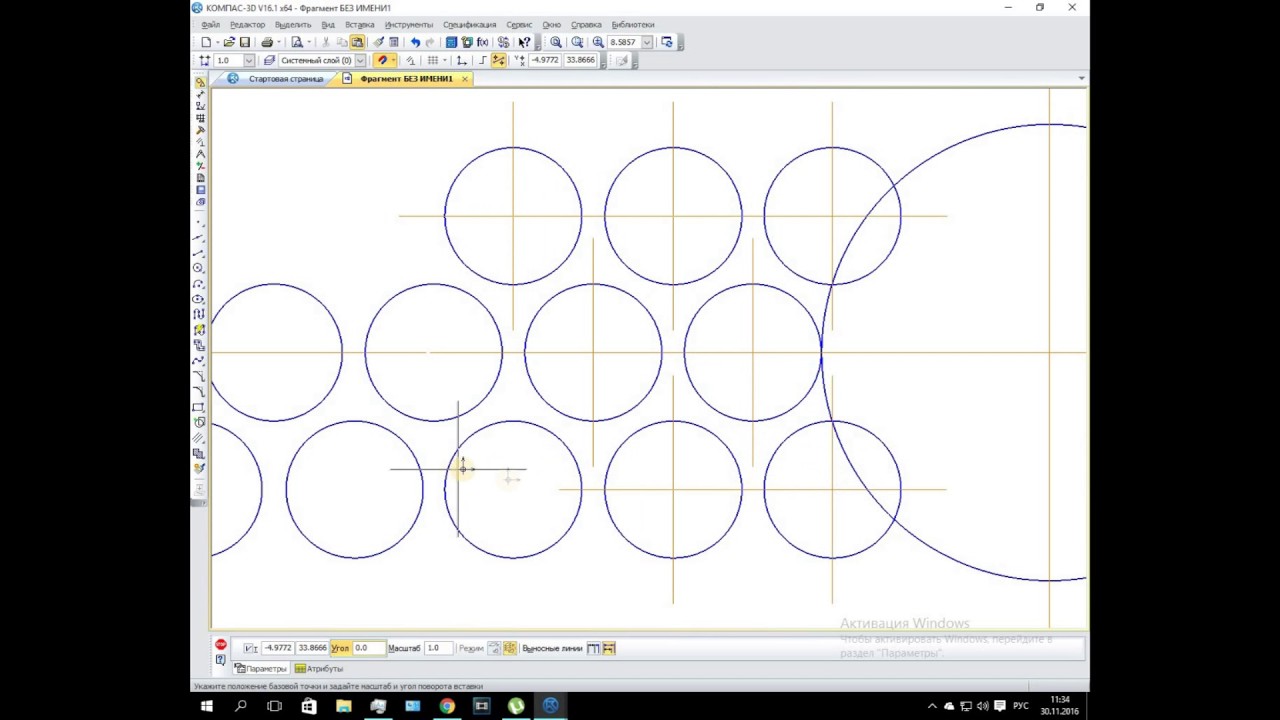Open Print preview icon
Viewport: 1280px width, 720px height.
tap(297, 42)
